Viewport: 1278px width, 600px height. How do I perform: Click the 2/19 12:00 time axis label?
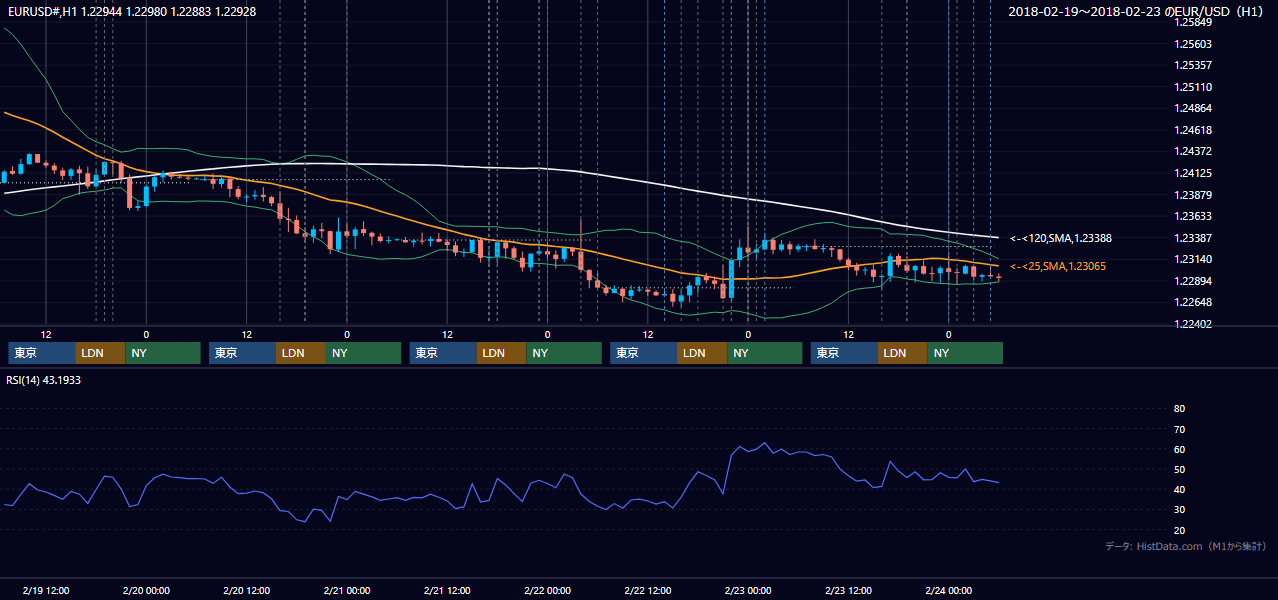[46, 590]
